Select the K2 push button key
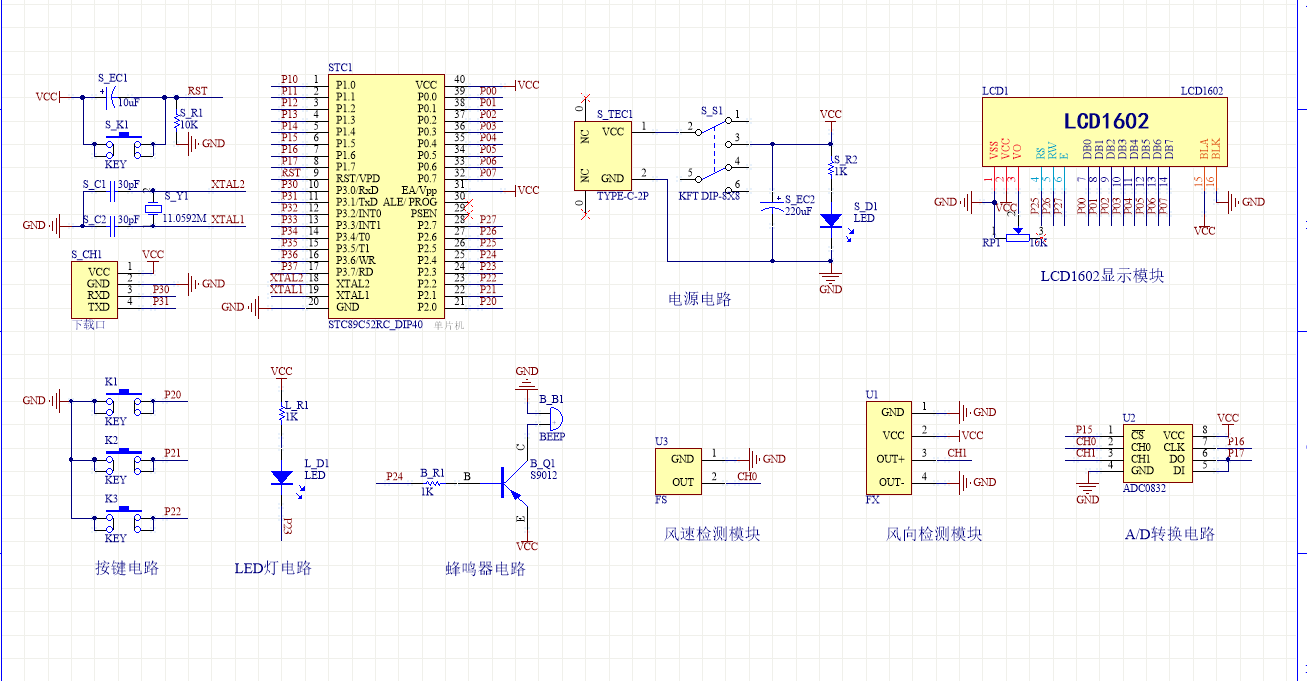 point(123,461)
